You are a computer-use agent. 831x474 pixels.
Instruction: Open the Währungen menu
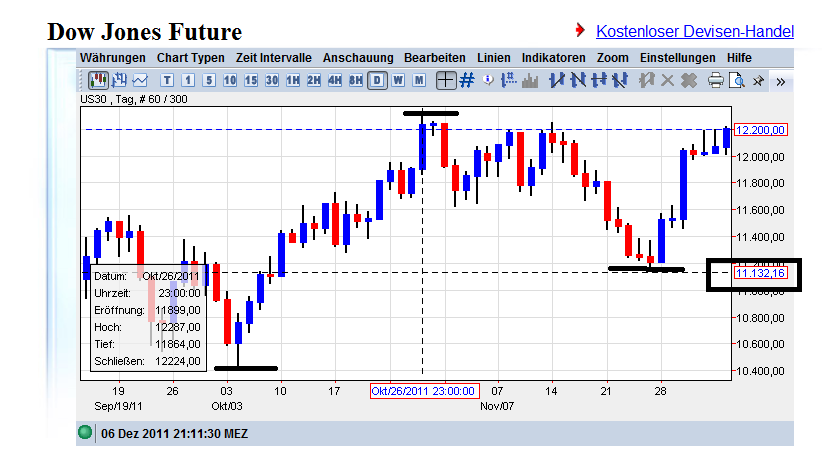tap(112, 57)
